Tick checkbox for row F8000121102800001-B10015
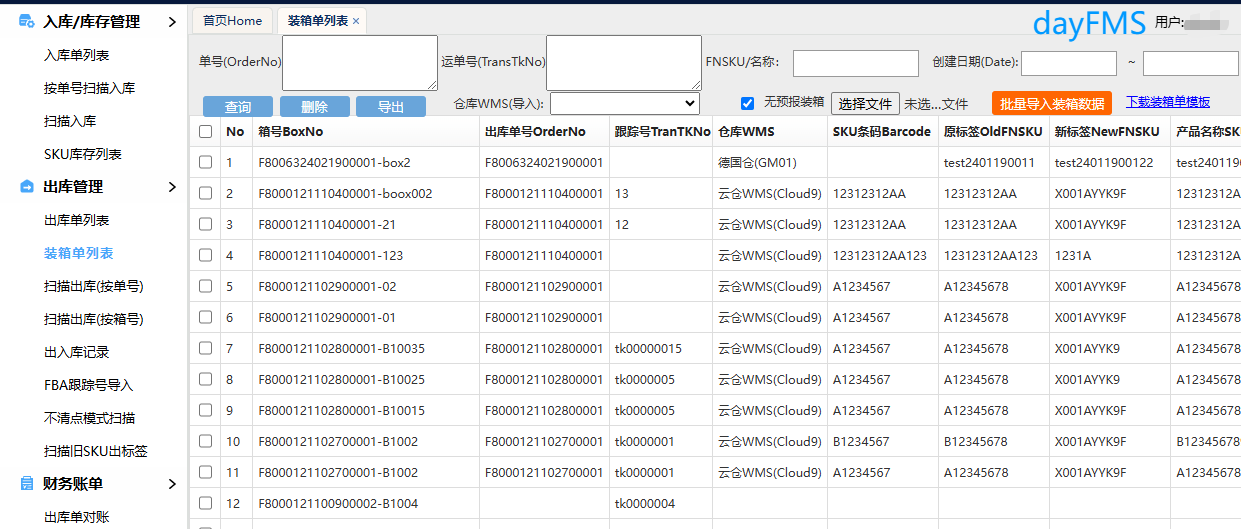The image size is (1241, 529). click(x=205, y=410)
